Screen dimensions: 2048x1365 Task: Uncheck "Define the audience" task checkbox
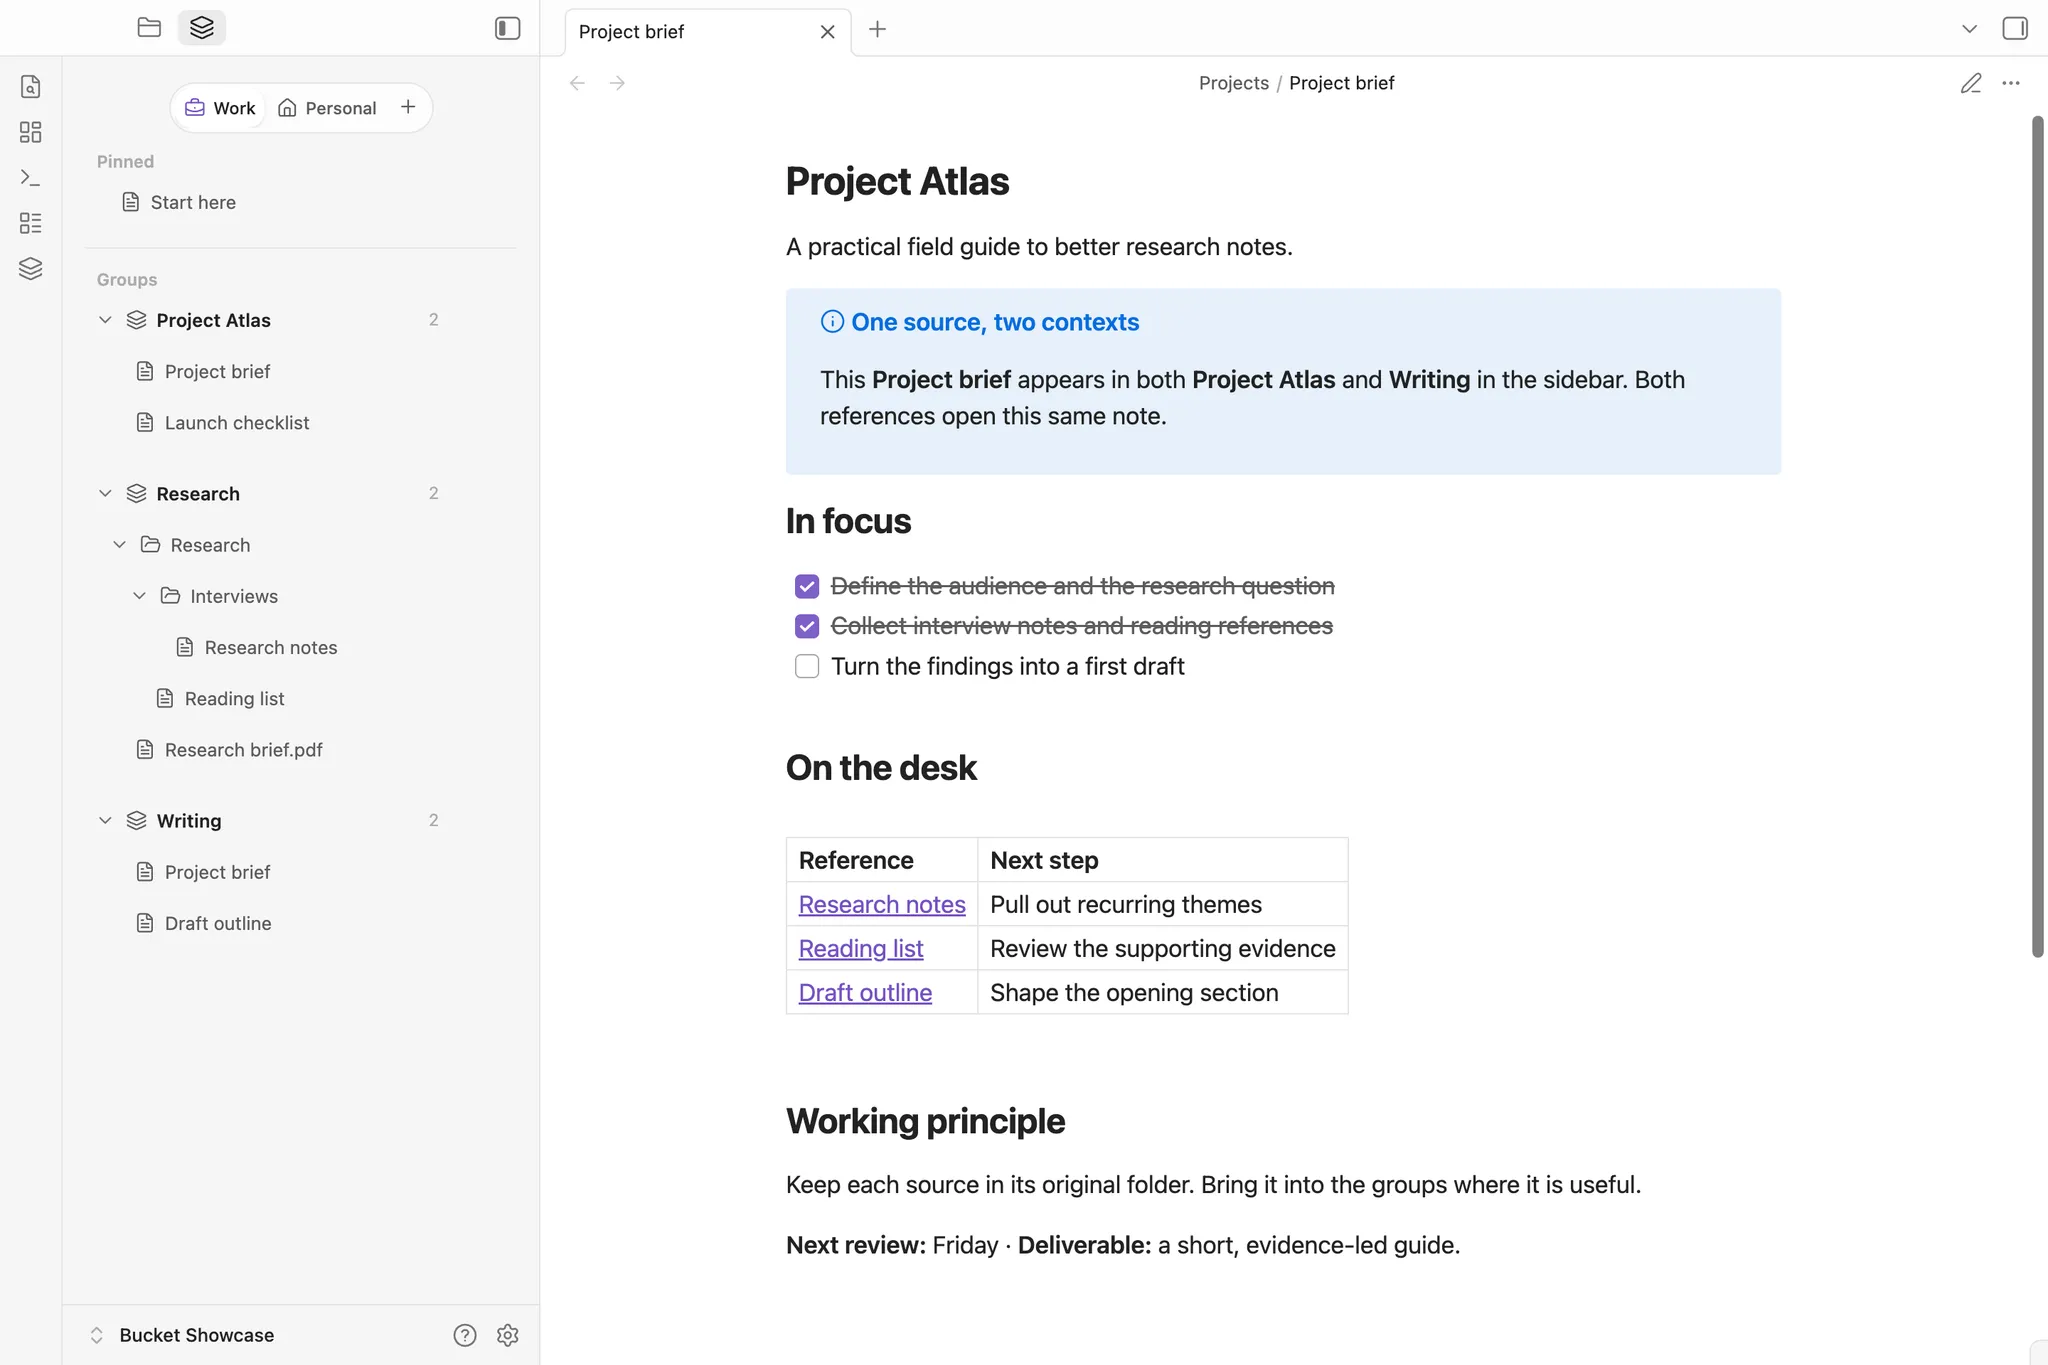coord(807,586)
